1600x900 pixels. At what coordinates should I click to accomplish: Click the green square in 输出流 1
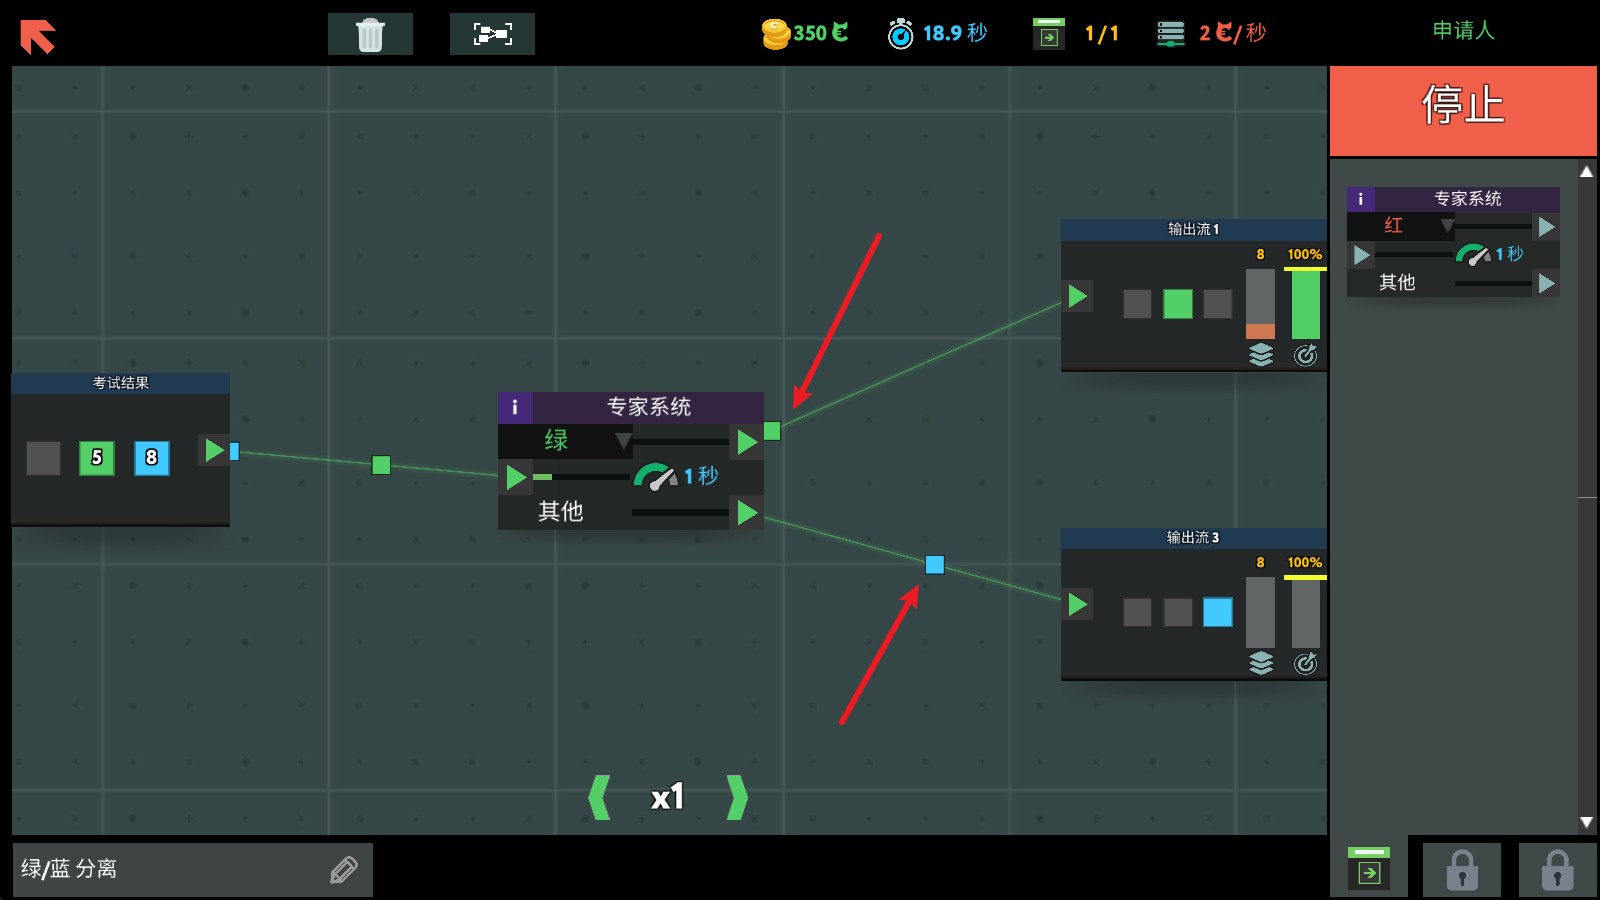click(x=1178, y=304)
